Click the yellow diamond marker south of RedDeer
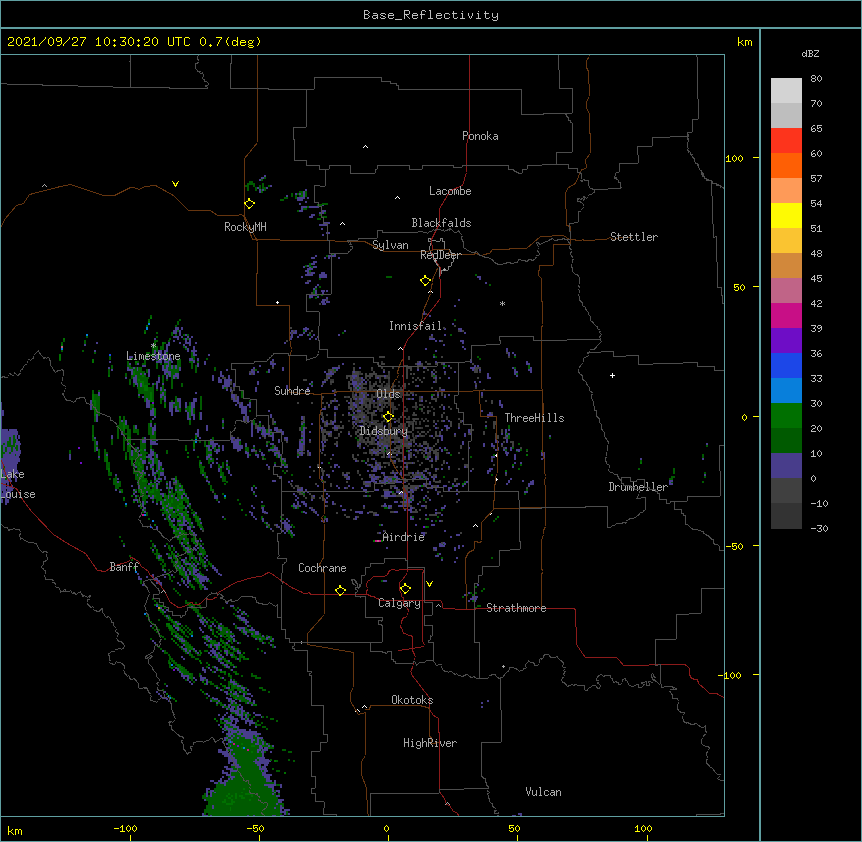Image resolution: width=862 pixels, height=842 pixels. coord(425,281)
